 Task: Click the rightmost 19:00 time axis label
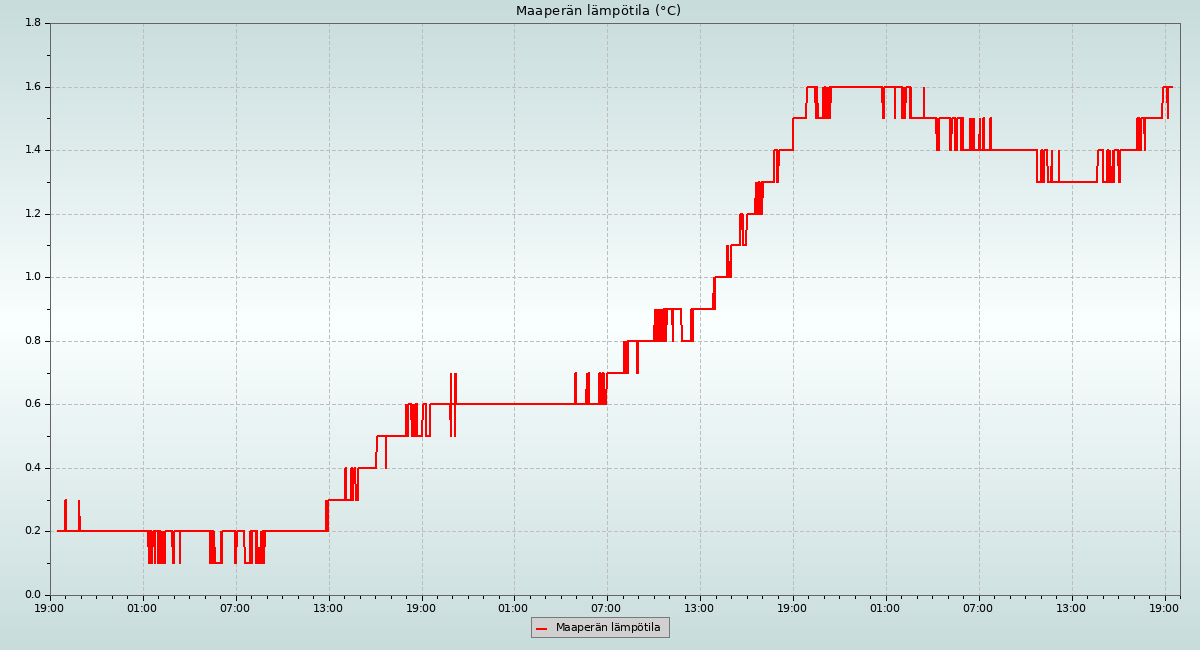pyautogui.click(x=1165, y=608)
